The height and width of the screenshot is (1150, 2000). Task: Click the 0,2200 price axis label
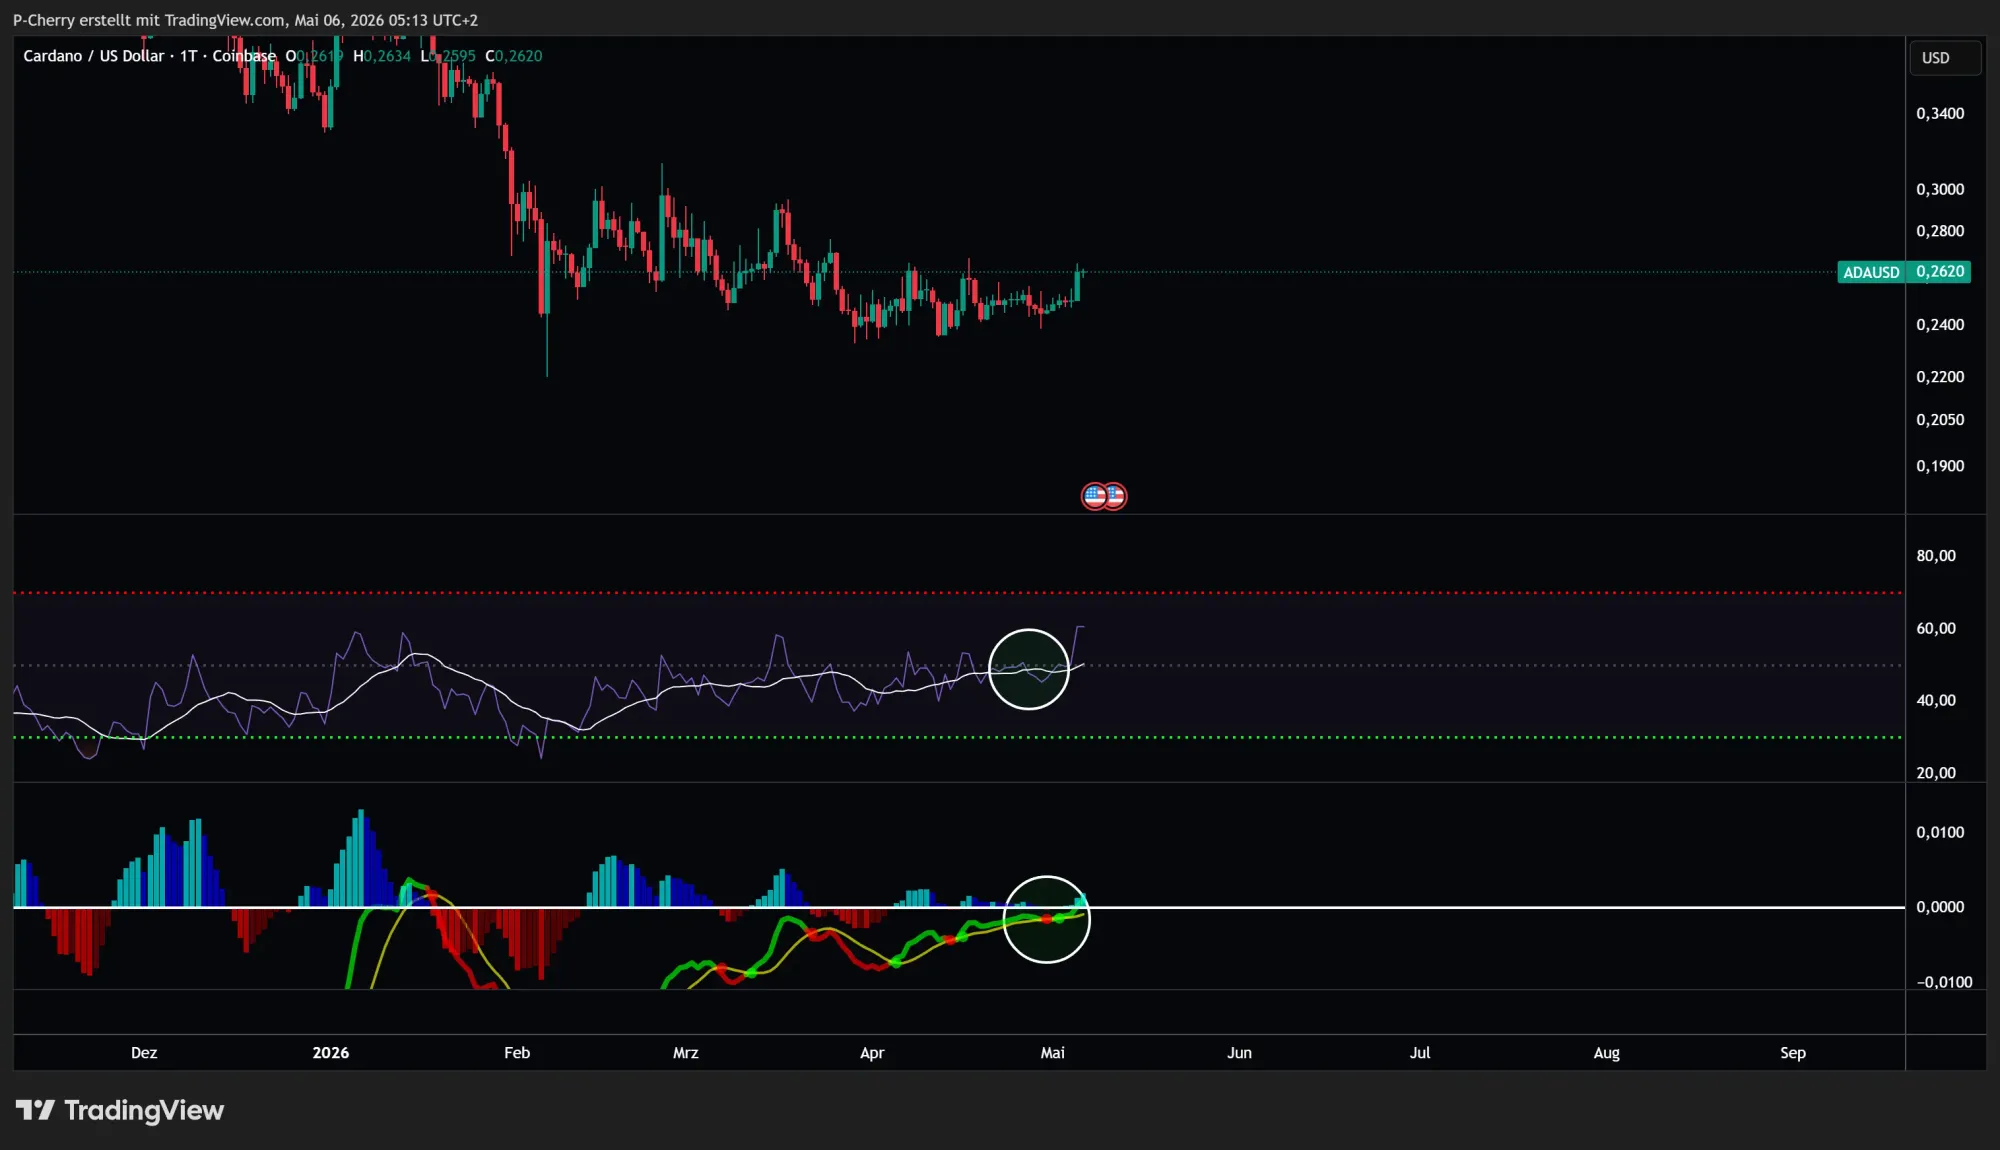point(1940,377)
